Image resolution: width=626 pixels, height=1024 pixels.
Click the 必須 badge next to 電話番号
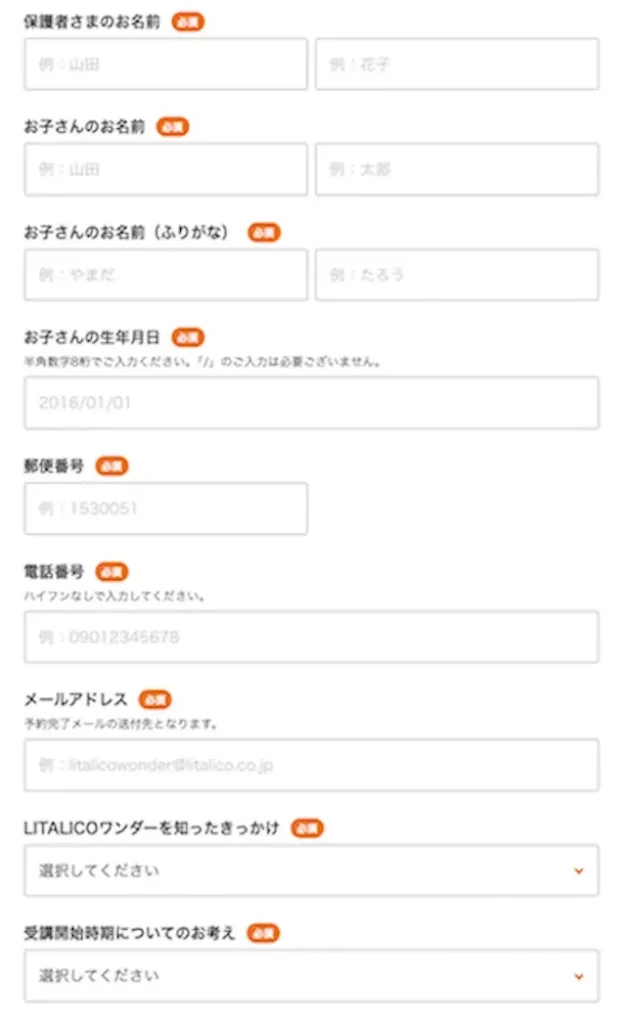pyautogui.click(x=112, y=571)
